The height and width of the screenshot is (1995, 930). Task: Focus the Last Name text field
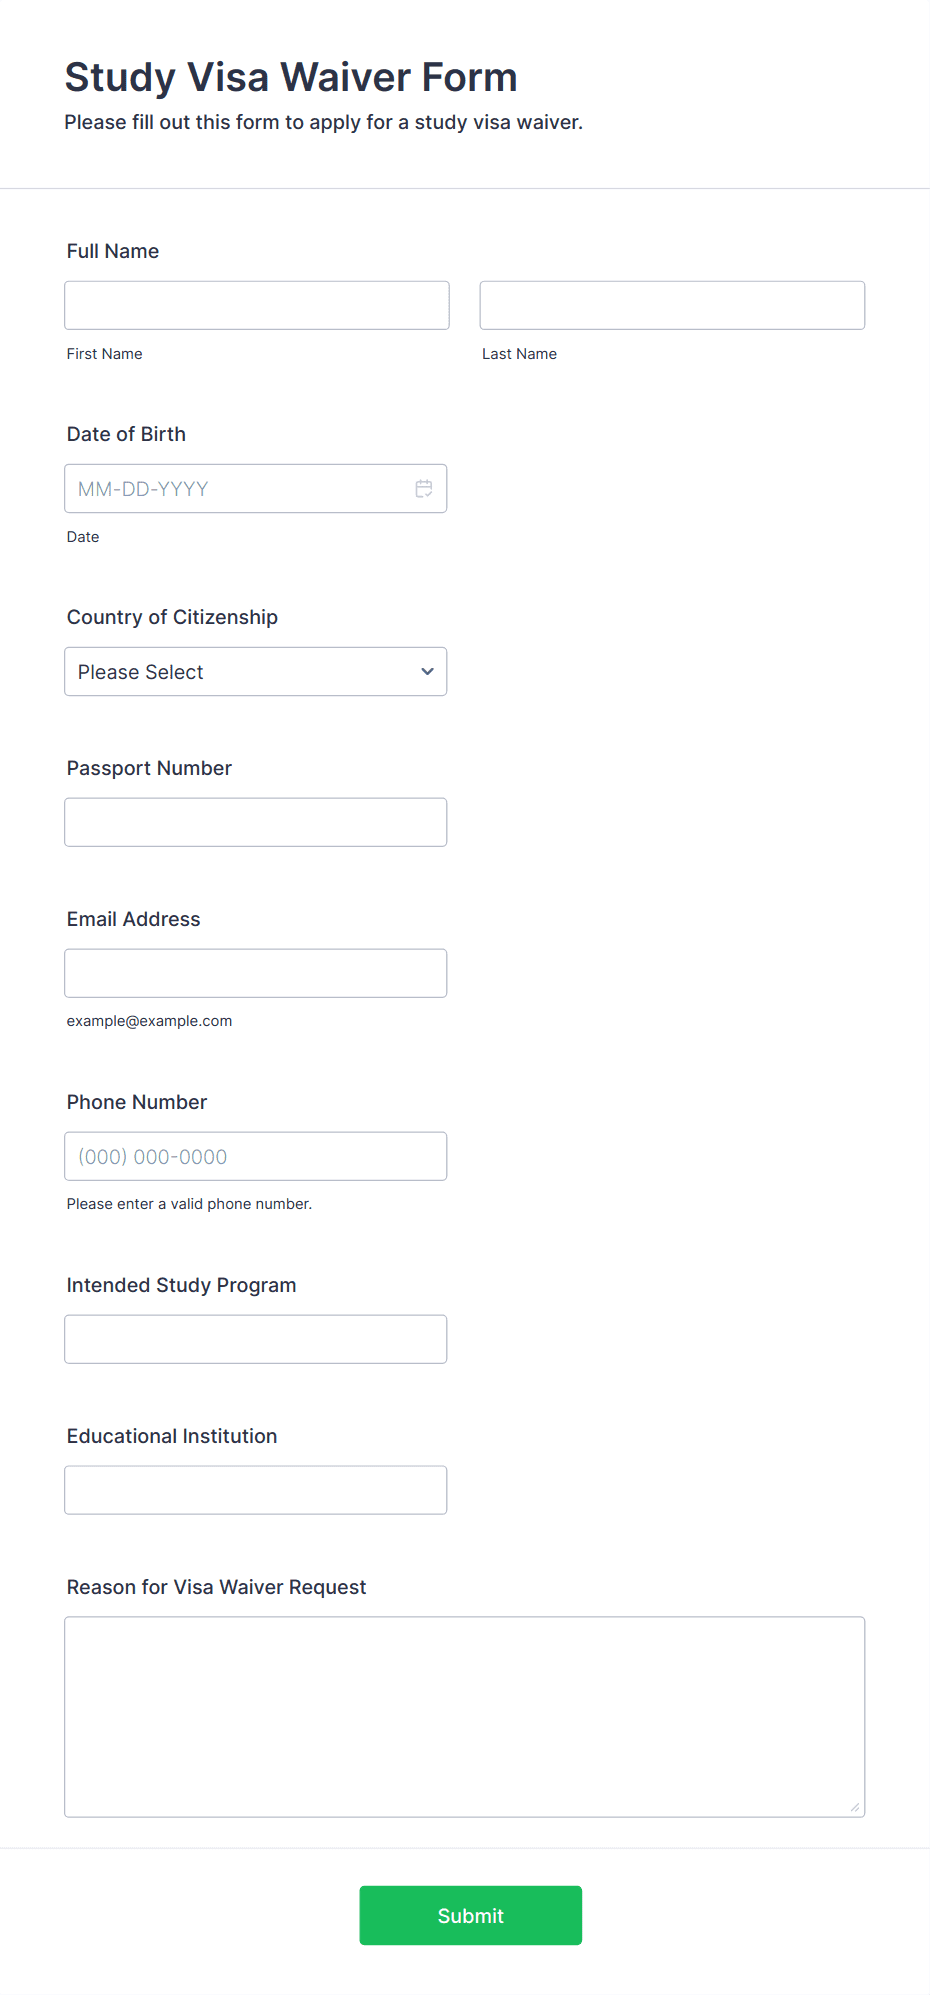(x=672, y=306)
